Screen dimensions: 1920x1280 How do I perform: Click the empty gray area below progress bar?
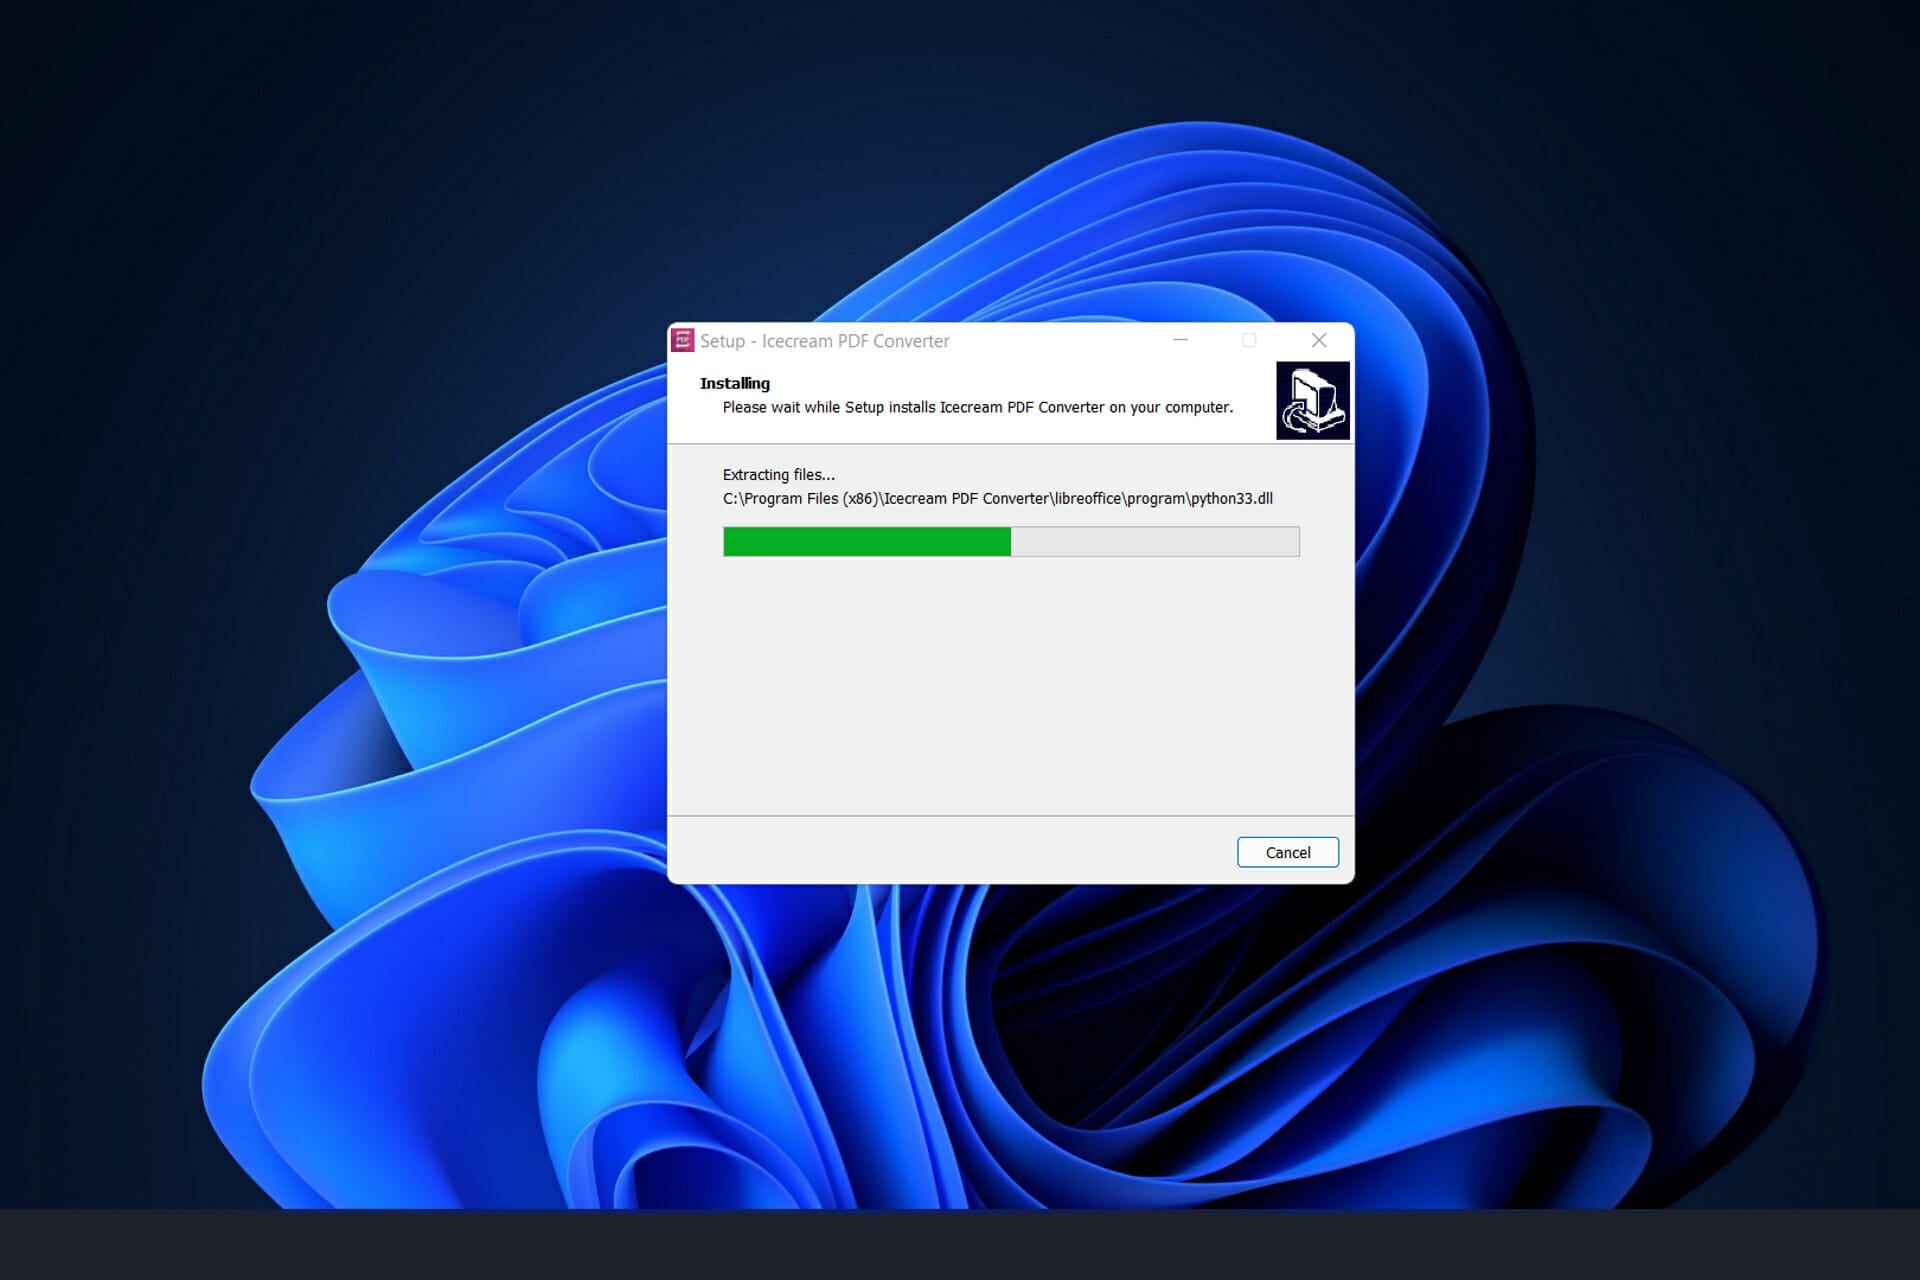[x=1010, y=690]
